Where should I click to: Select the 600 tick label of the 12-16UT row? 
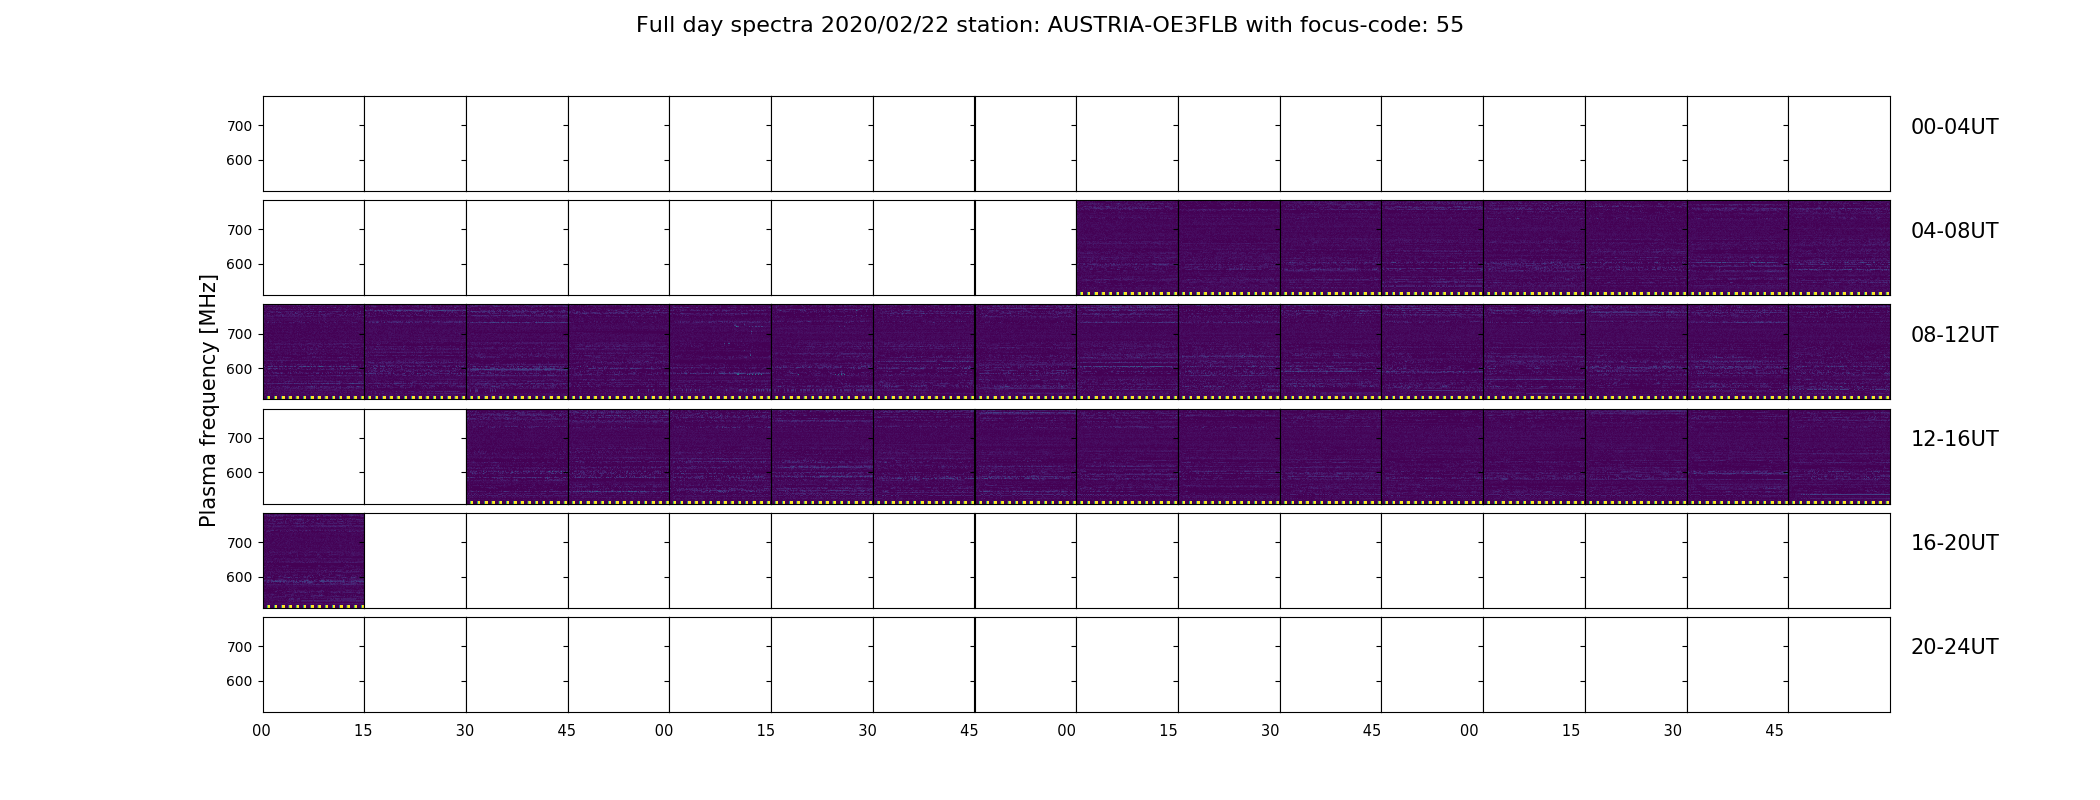(x=239, y=473)
